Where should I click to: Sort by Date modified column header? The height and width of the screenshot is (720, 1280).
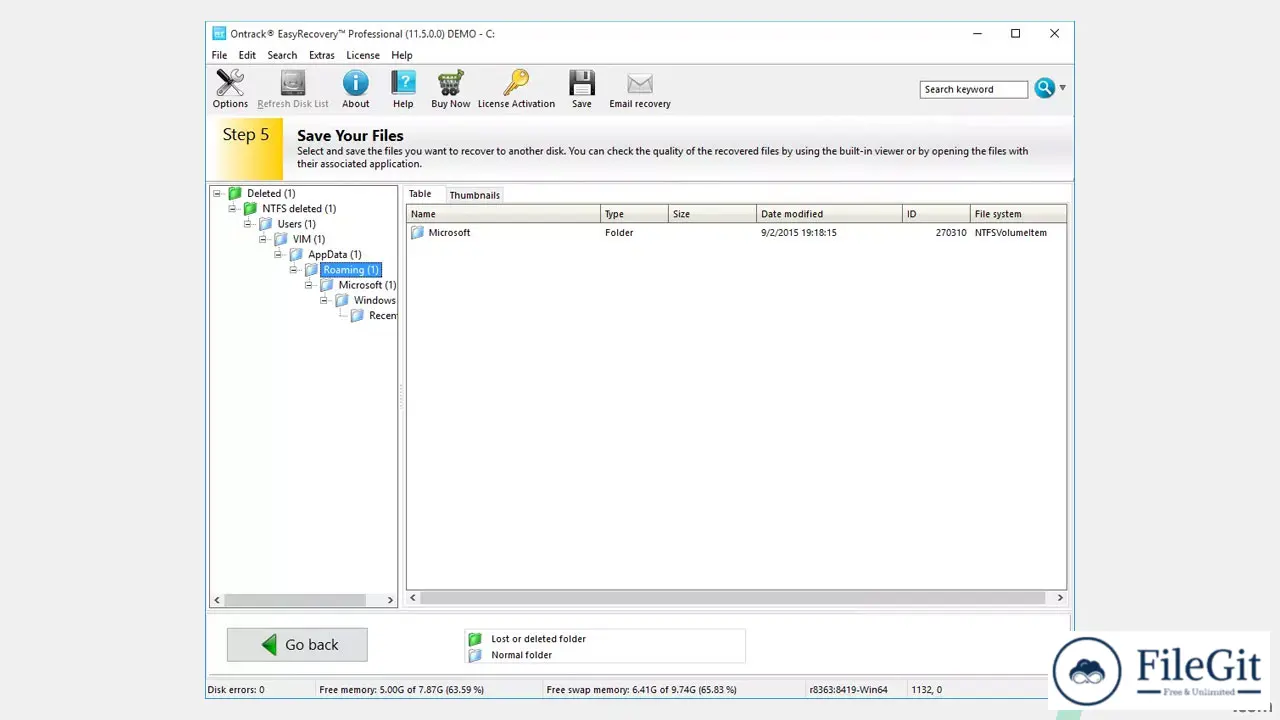[829, 214]
